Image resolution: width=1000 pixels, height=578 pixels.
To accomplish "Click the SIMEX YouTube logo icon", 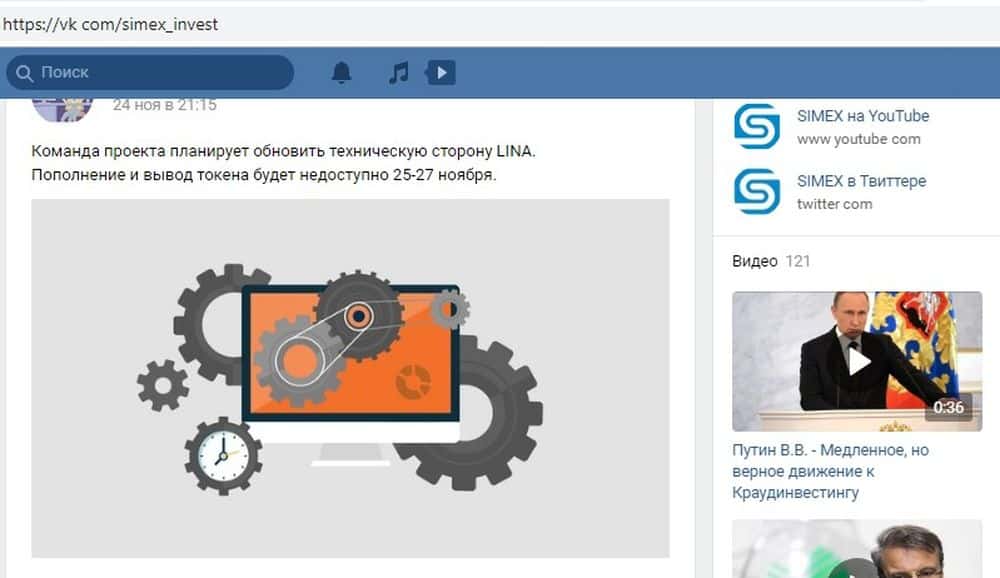I will click(756, 126).
